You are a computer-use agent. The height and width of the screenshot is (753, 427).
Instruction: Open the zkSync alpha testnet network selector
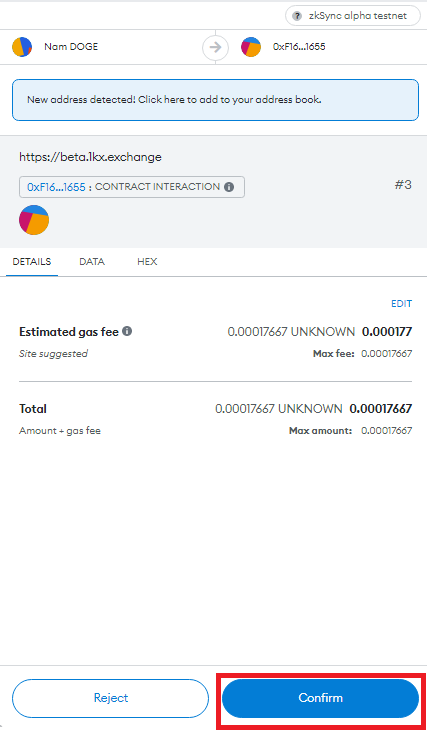click(353, 16)
